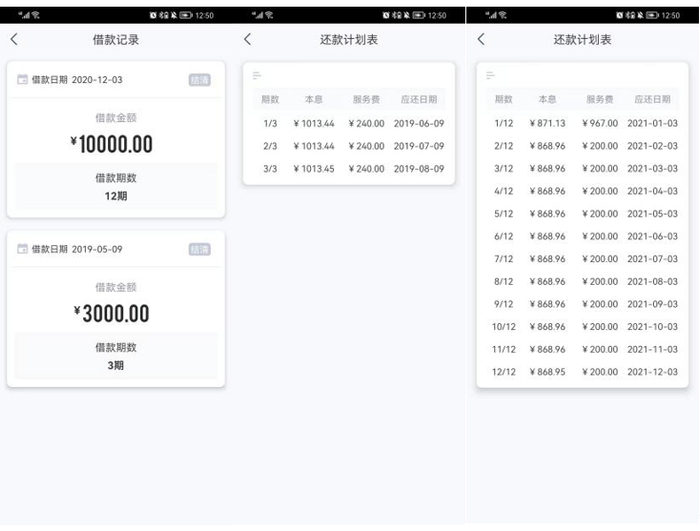Screen dimensions: 700x531
Task: Select the ¥1013.45 principal and interest amount
Action: (314, 169)
